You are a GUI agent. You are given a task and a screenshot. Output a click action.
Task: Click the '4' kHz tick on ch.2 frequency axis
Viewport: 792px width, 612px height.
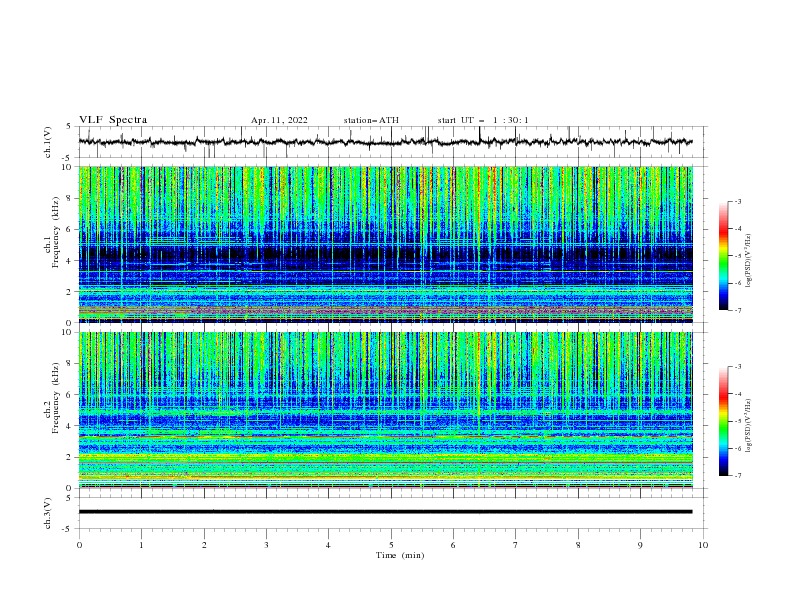pyautogui.click(x=71, y=426)
